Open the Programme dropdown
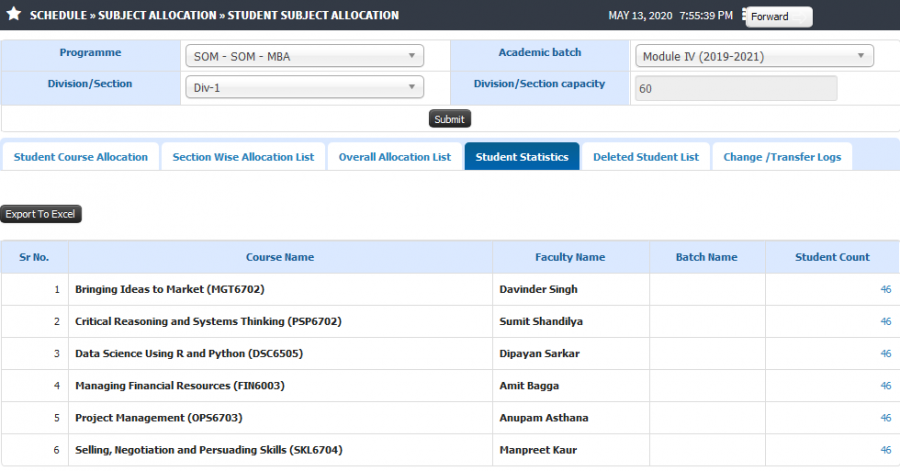900x471 pixels. [x=304, y=56]
